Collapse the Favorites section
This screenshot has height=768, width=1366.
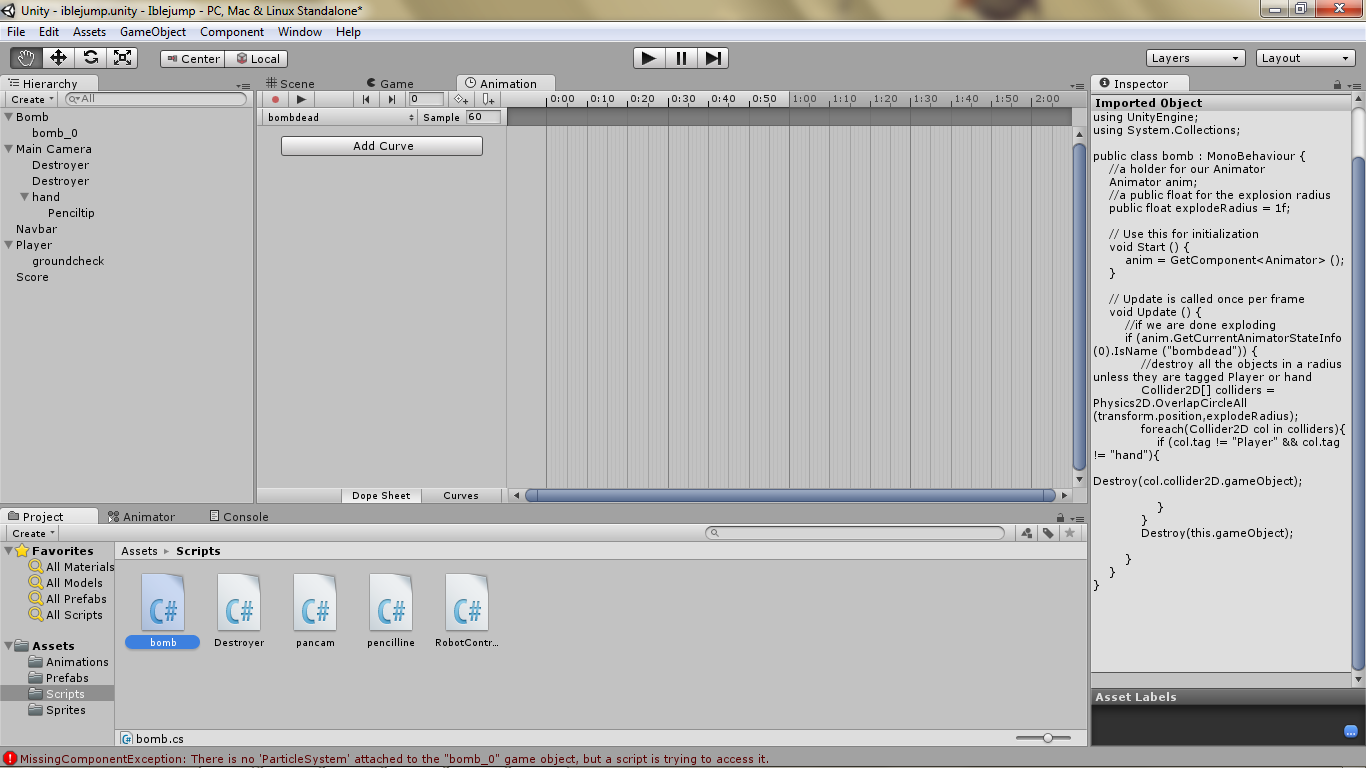[x=8, y=551]
